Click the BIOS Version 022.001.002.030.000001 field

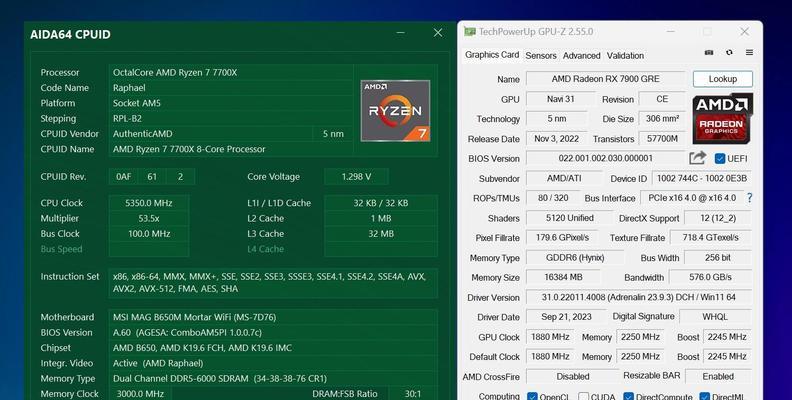[606, 158]
